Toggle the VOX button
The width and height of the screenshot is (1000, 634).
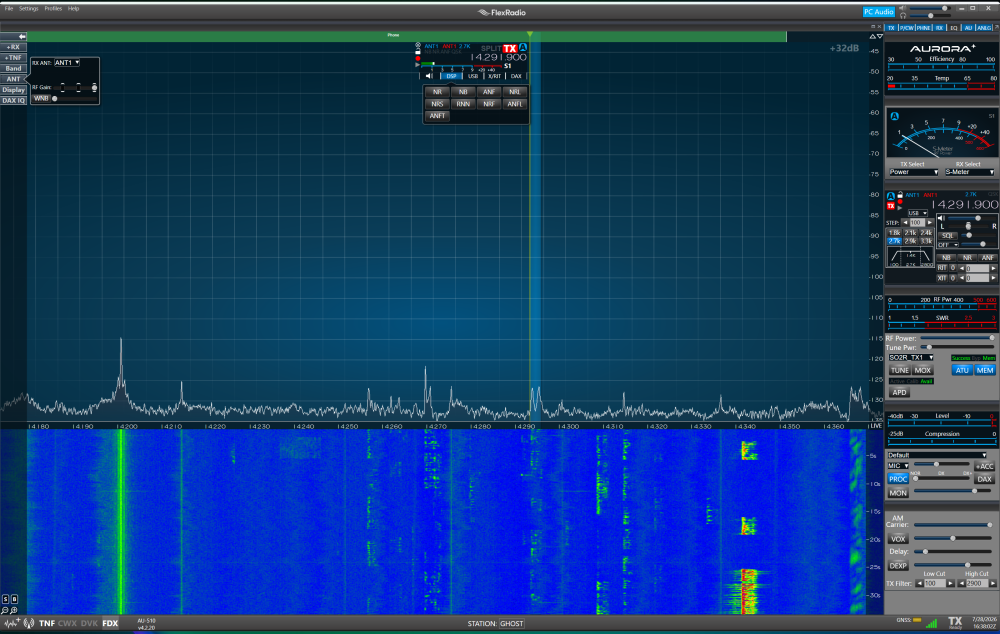[898, 539]
